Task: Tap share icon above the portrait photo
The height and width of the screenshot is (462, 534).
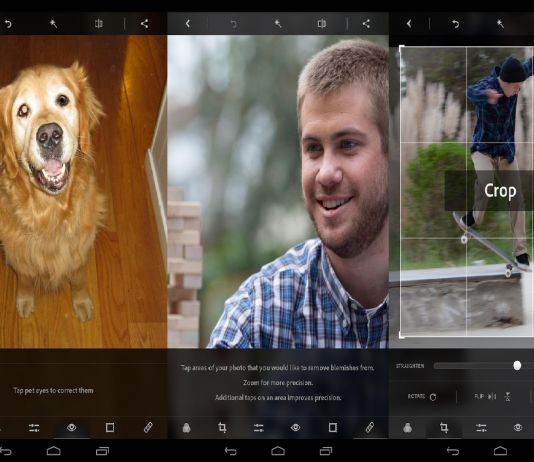Action: (366, 23)
